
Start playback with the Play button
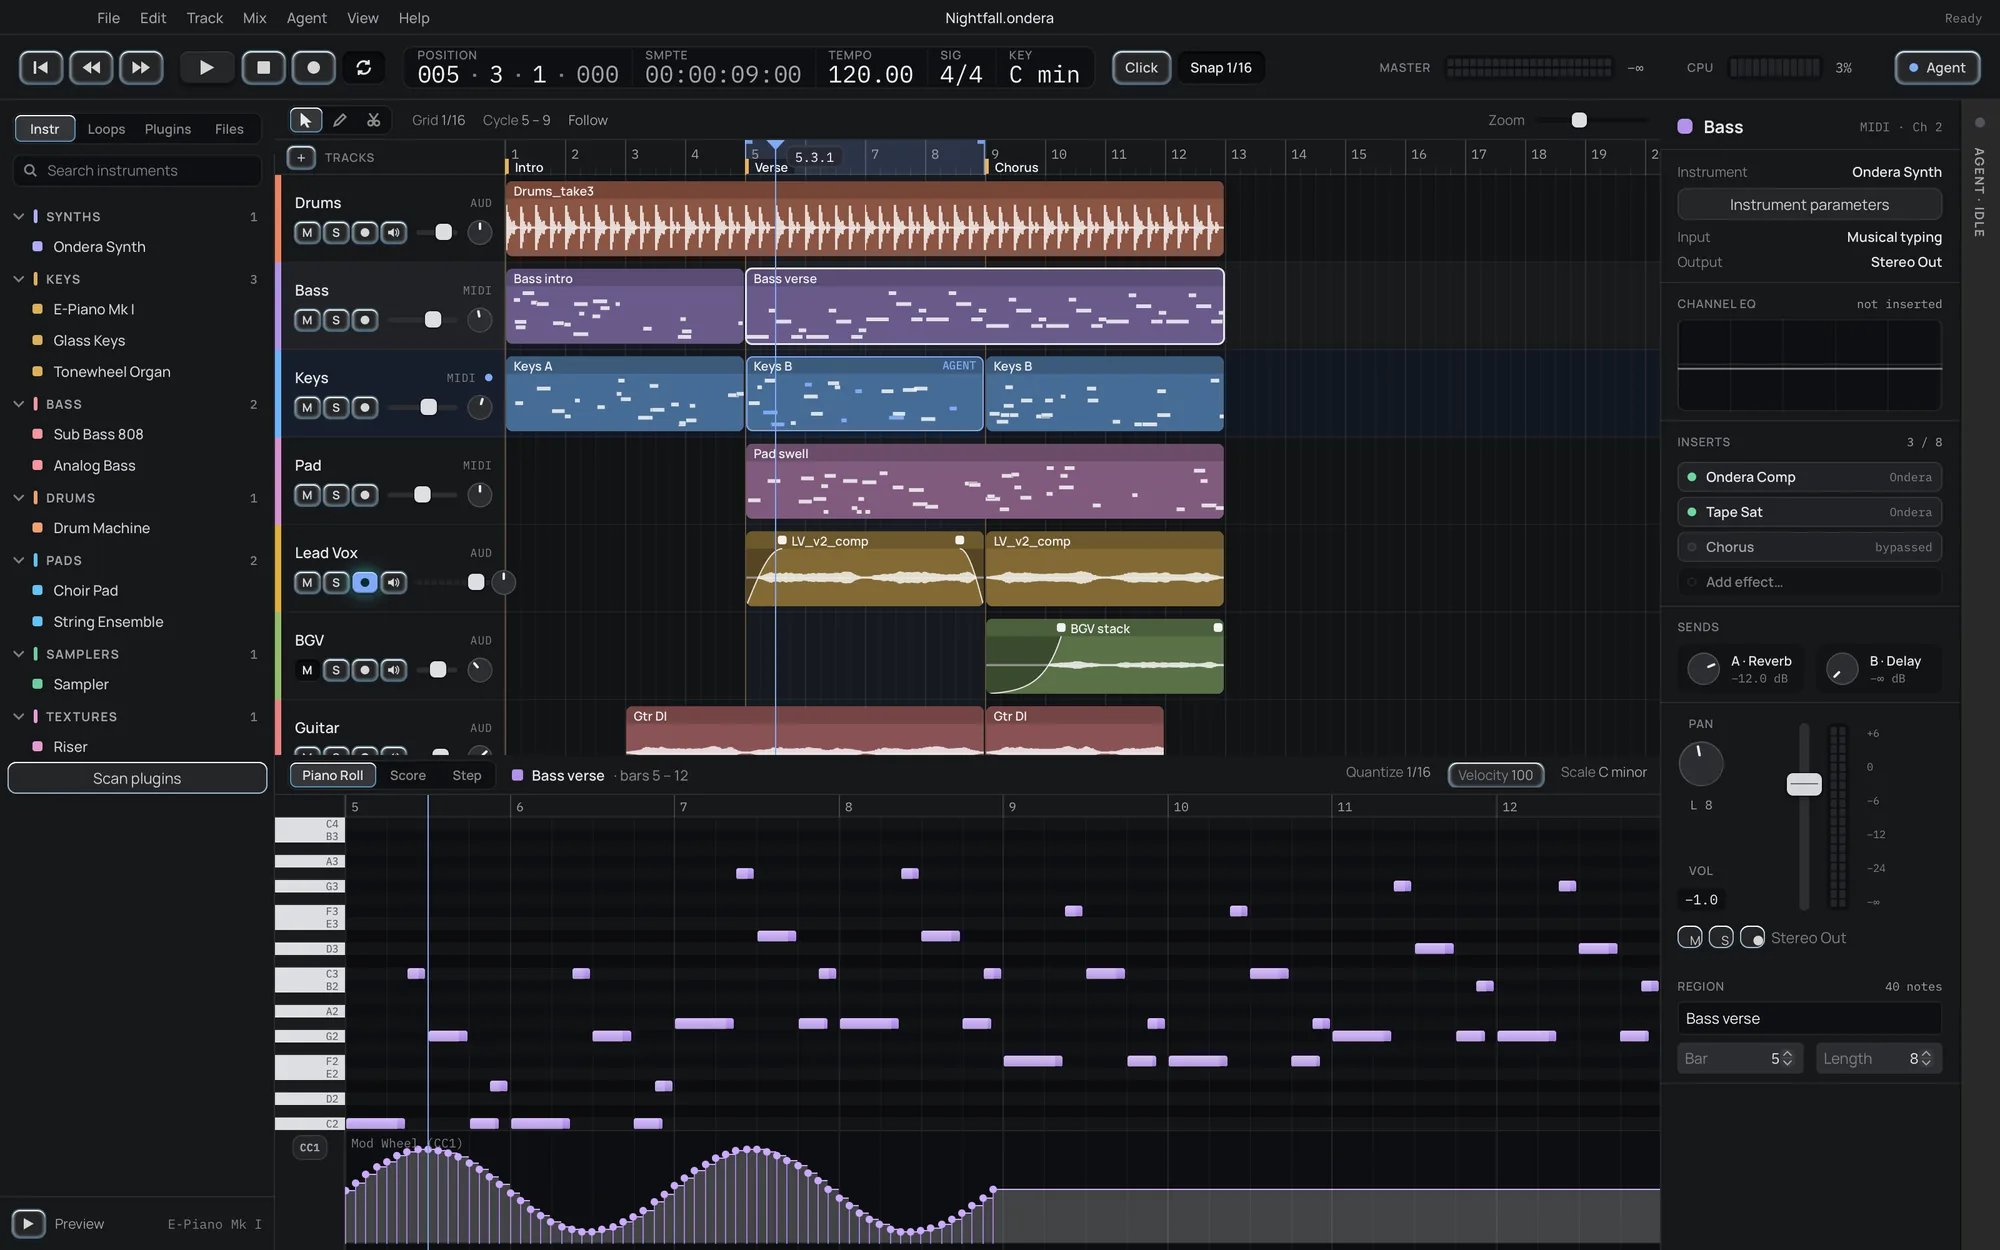point(207,67)
